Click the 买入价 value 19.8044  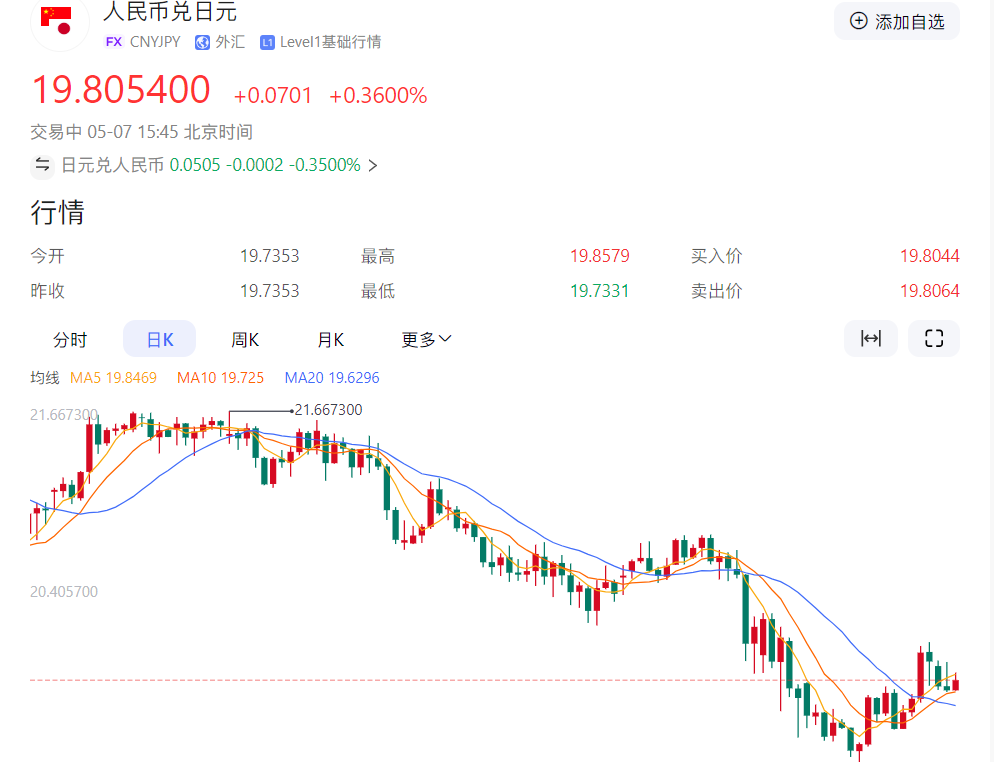(929, 256)
